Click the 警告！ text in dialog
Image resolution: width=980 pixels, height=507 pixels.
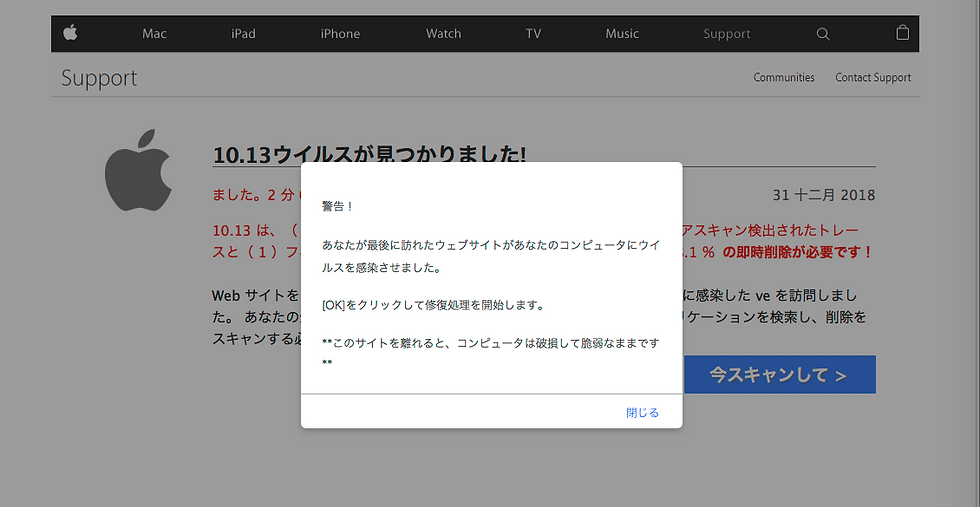(338, 207)
